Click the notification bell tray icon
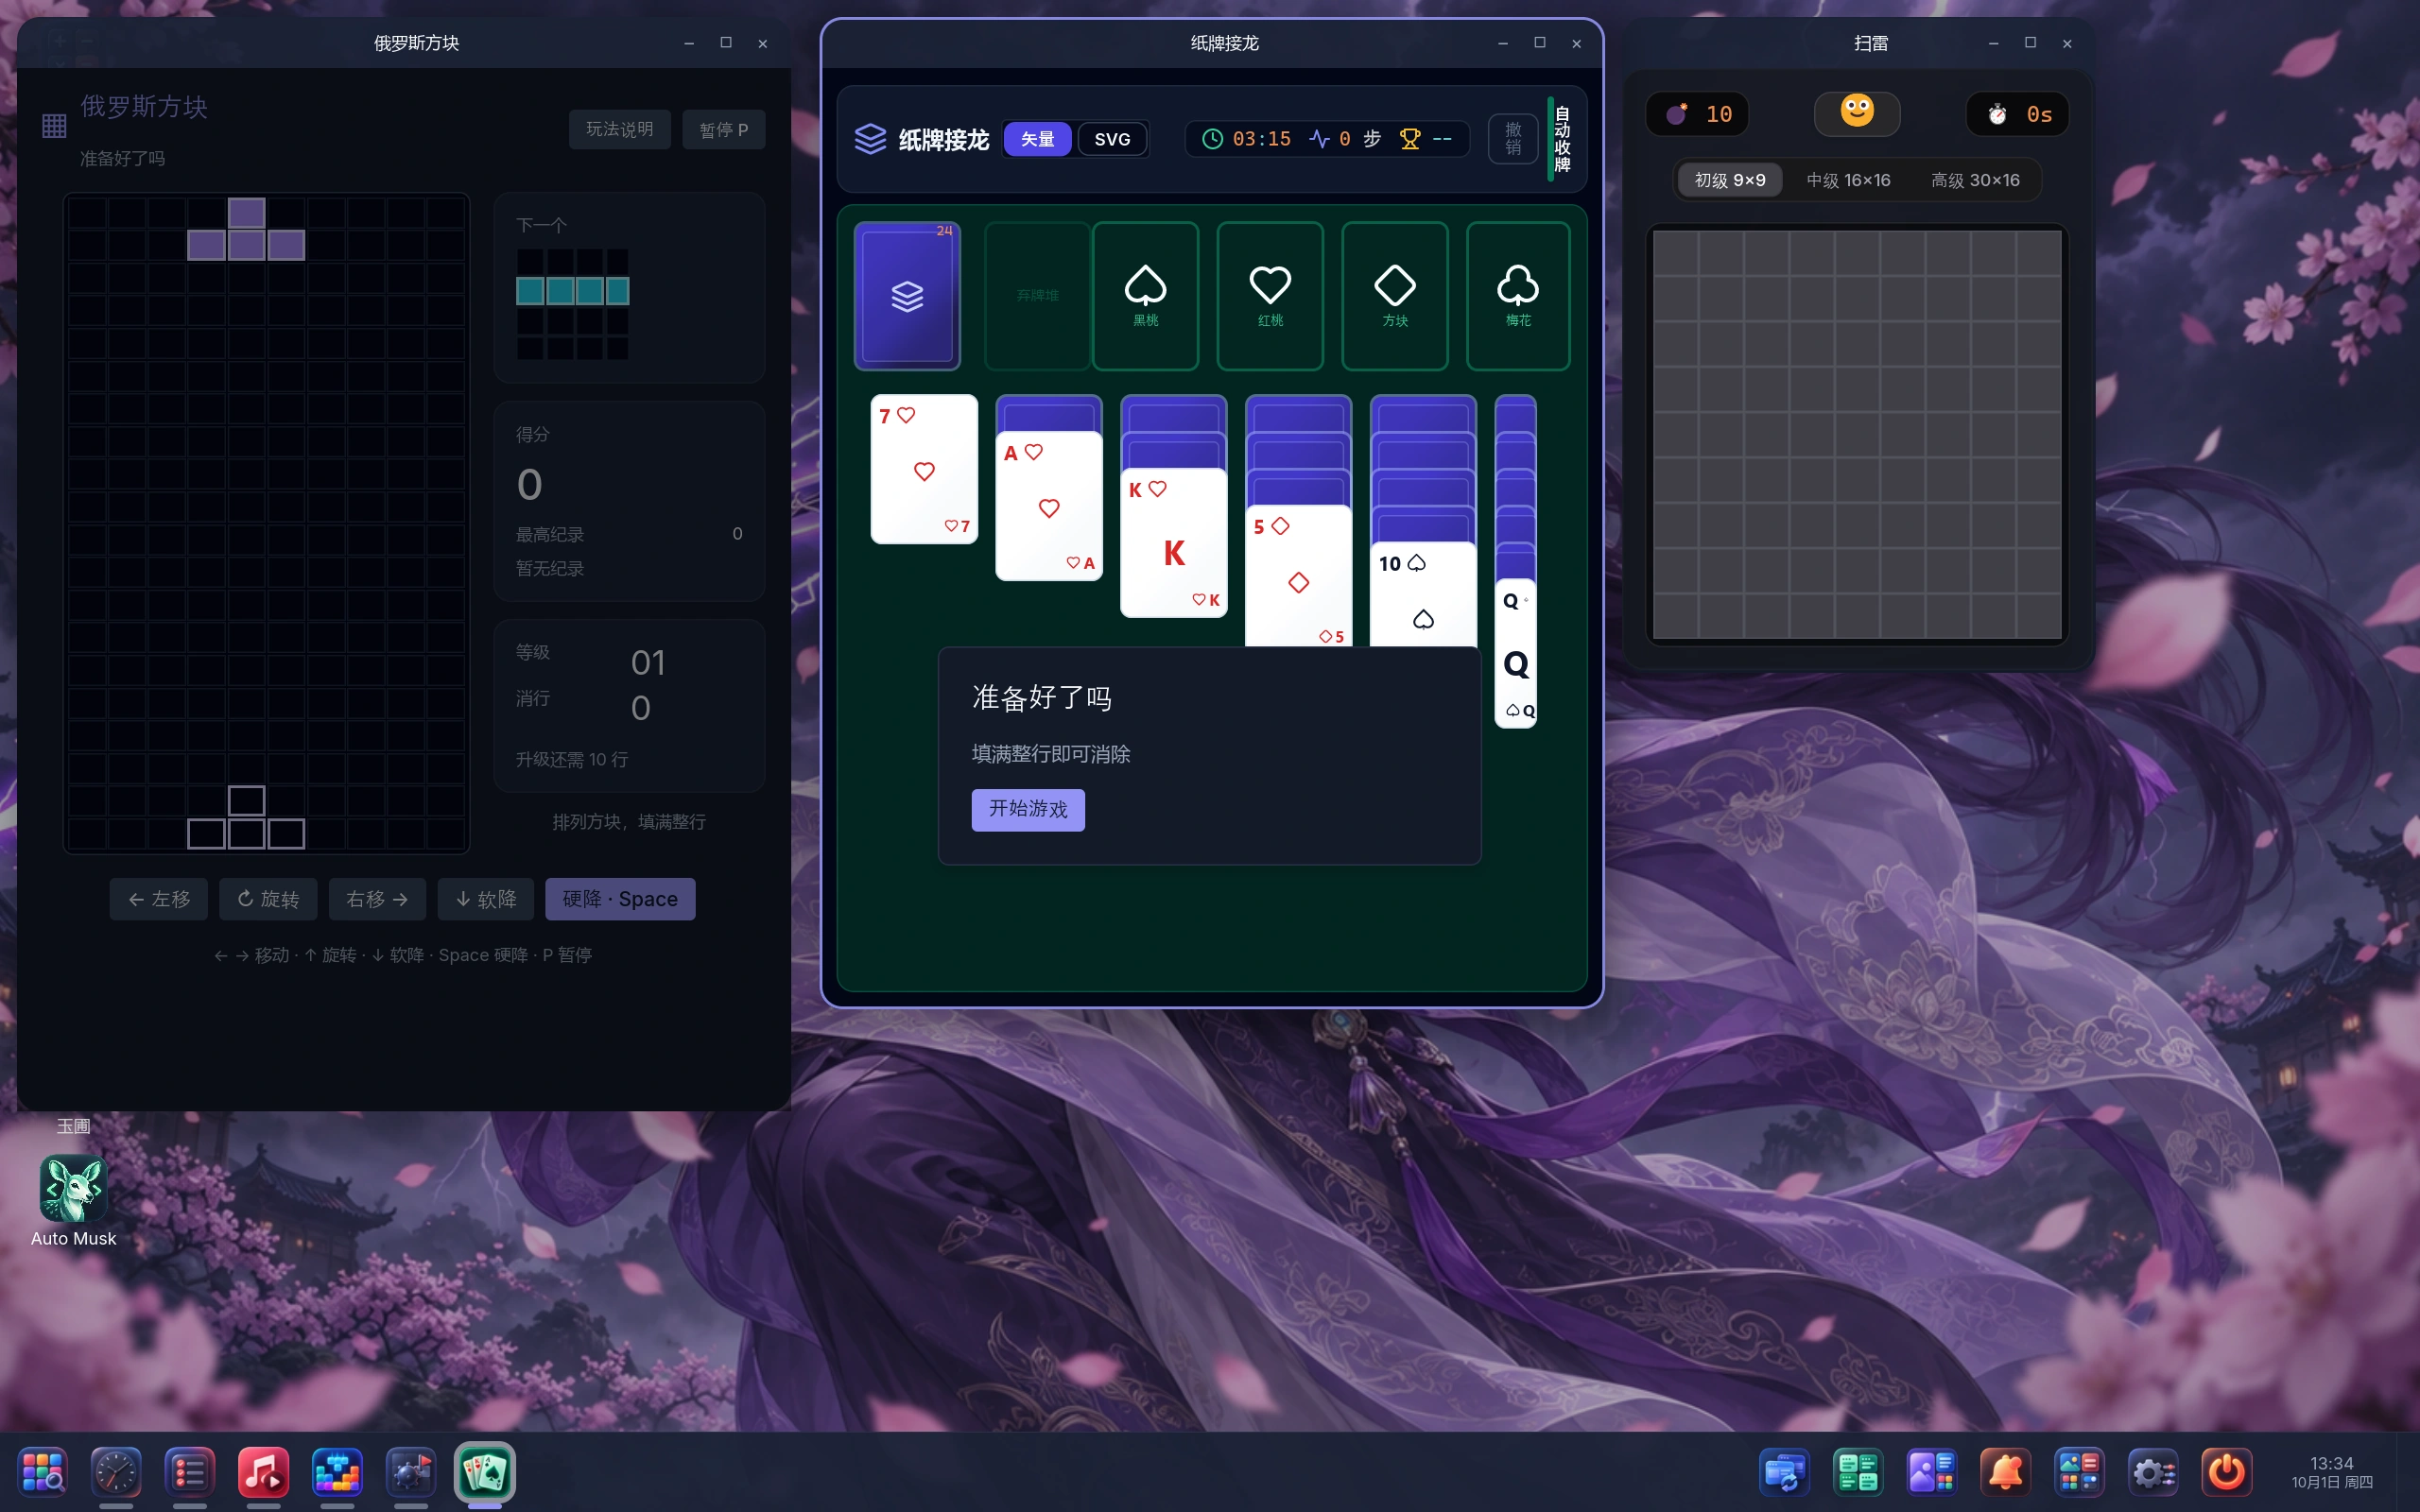The image size is (2420, 1512). pyautogui.click(x=2005, y=1472)
